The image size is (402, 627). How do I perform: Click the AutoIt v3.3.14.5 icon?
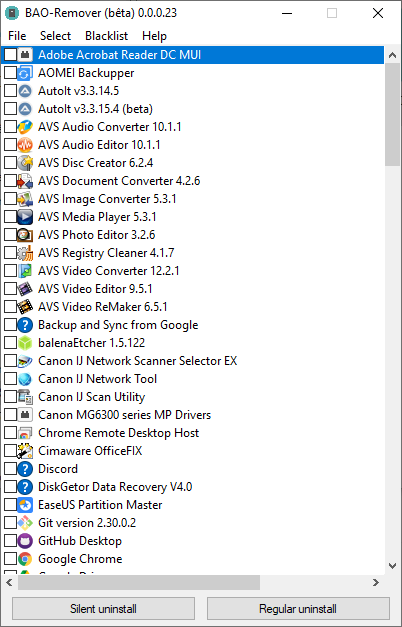[25, 91]
